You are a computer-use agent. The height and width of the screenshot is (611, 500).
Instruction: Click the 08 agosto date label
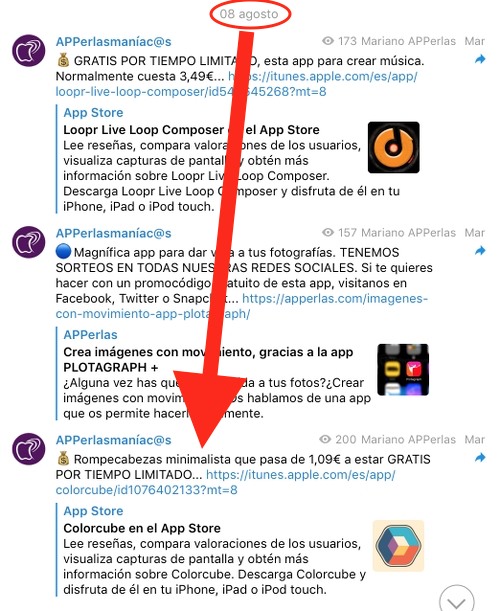[249, 14]
